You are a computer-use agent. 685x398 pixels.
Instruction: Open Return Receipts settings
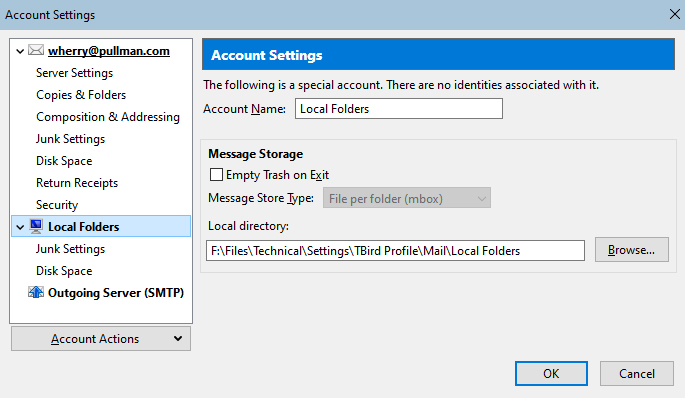(x=77, y=183)
